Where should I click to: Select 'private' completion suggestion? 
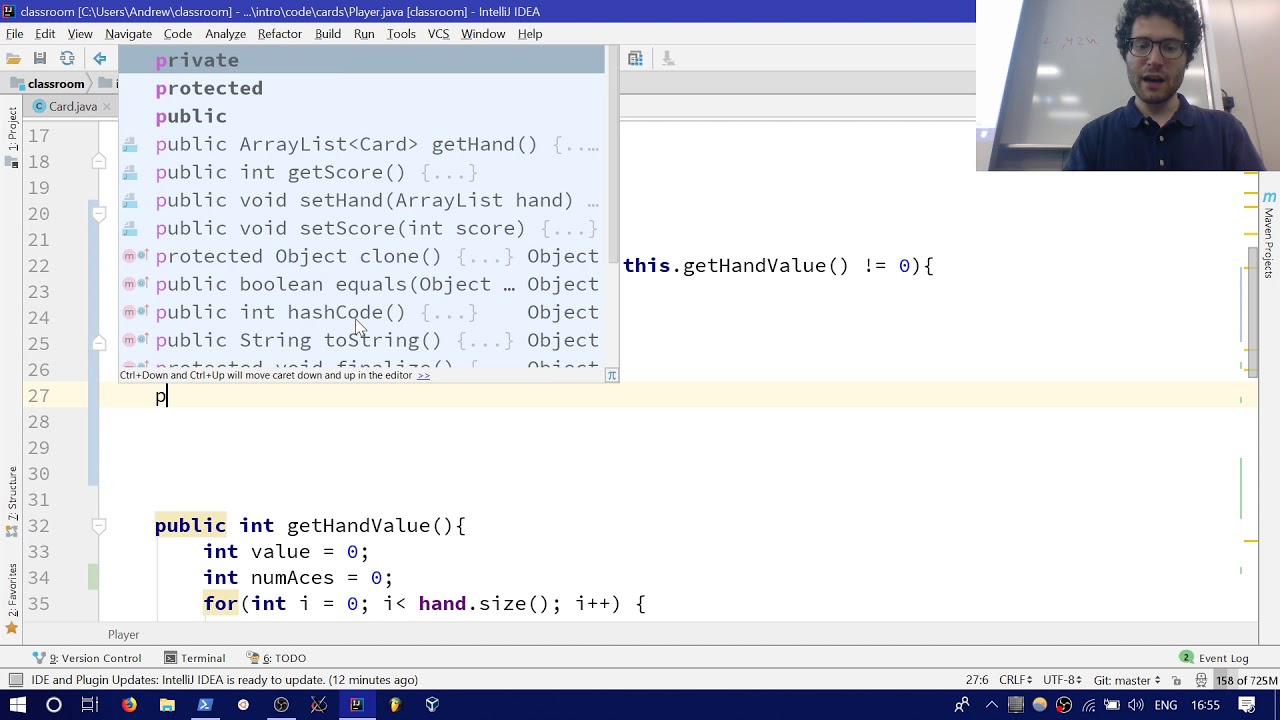pos(362,60)
